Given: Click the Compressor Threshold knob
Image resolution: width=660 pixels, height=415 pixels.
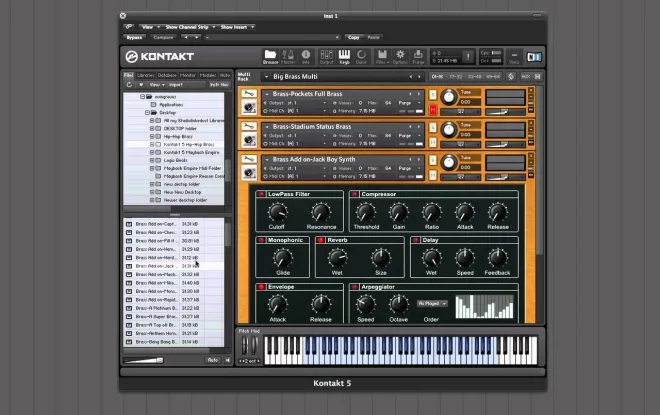Looking at the screenshot, I should pyautogui.click(x=366, y=213).
